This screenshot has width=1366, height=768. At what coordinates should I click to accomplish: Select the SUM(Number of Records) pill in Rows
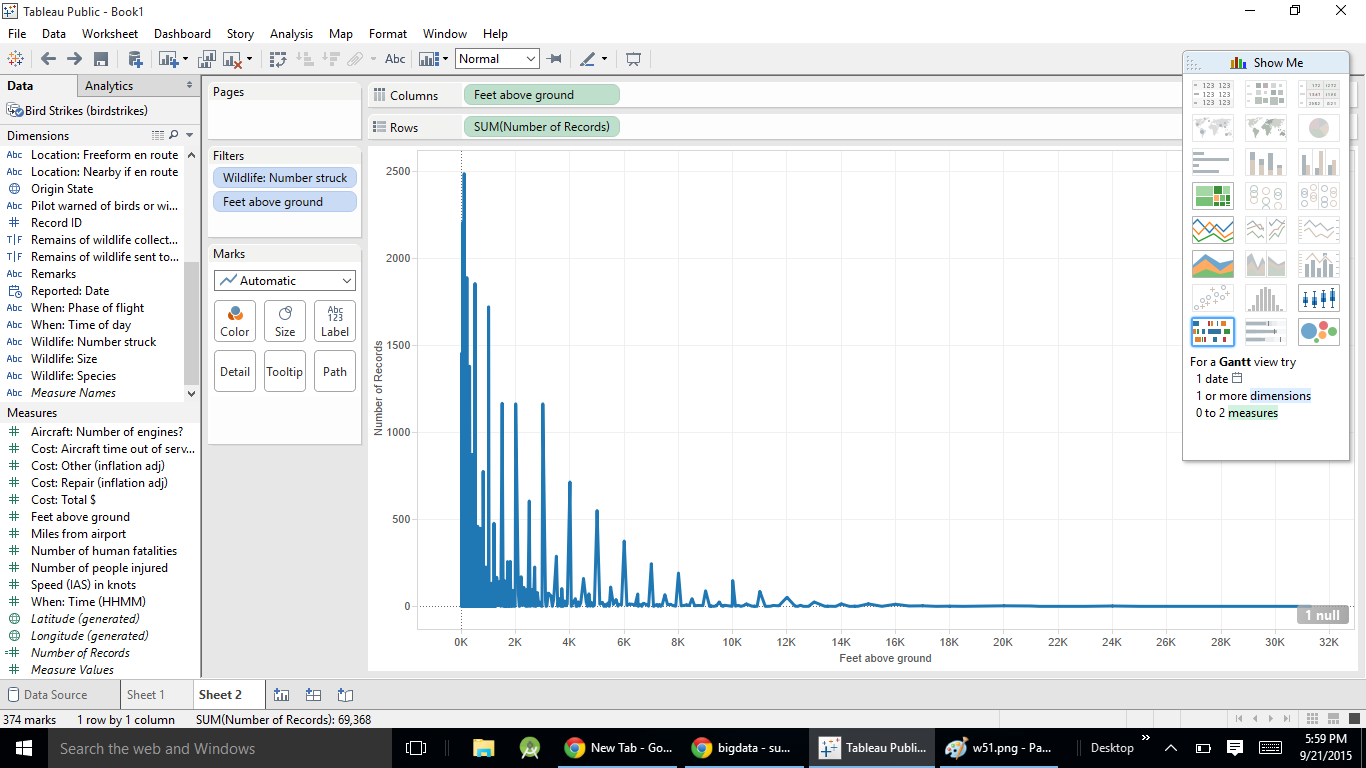point(541,127)
